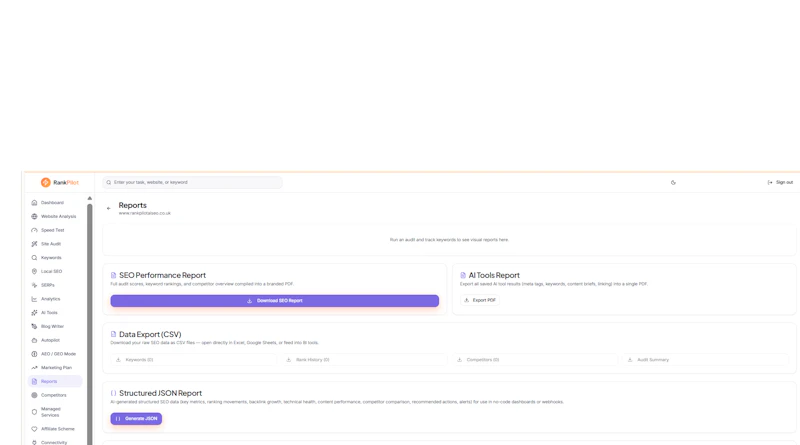Generate the structured JSON report
Screen dimensions: 800x445
tap(136, 418)
